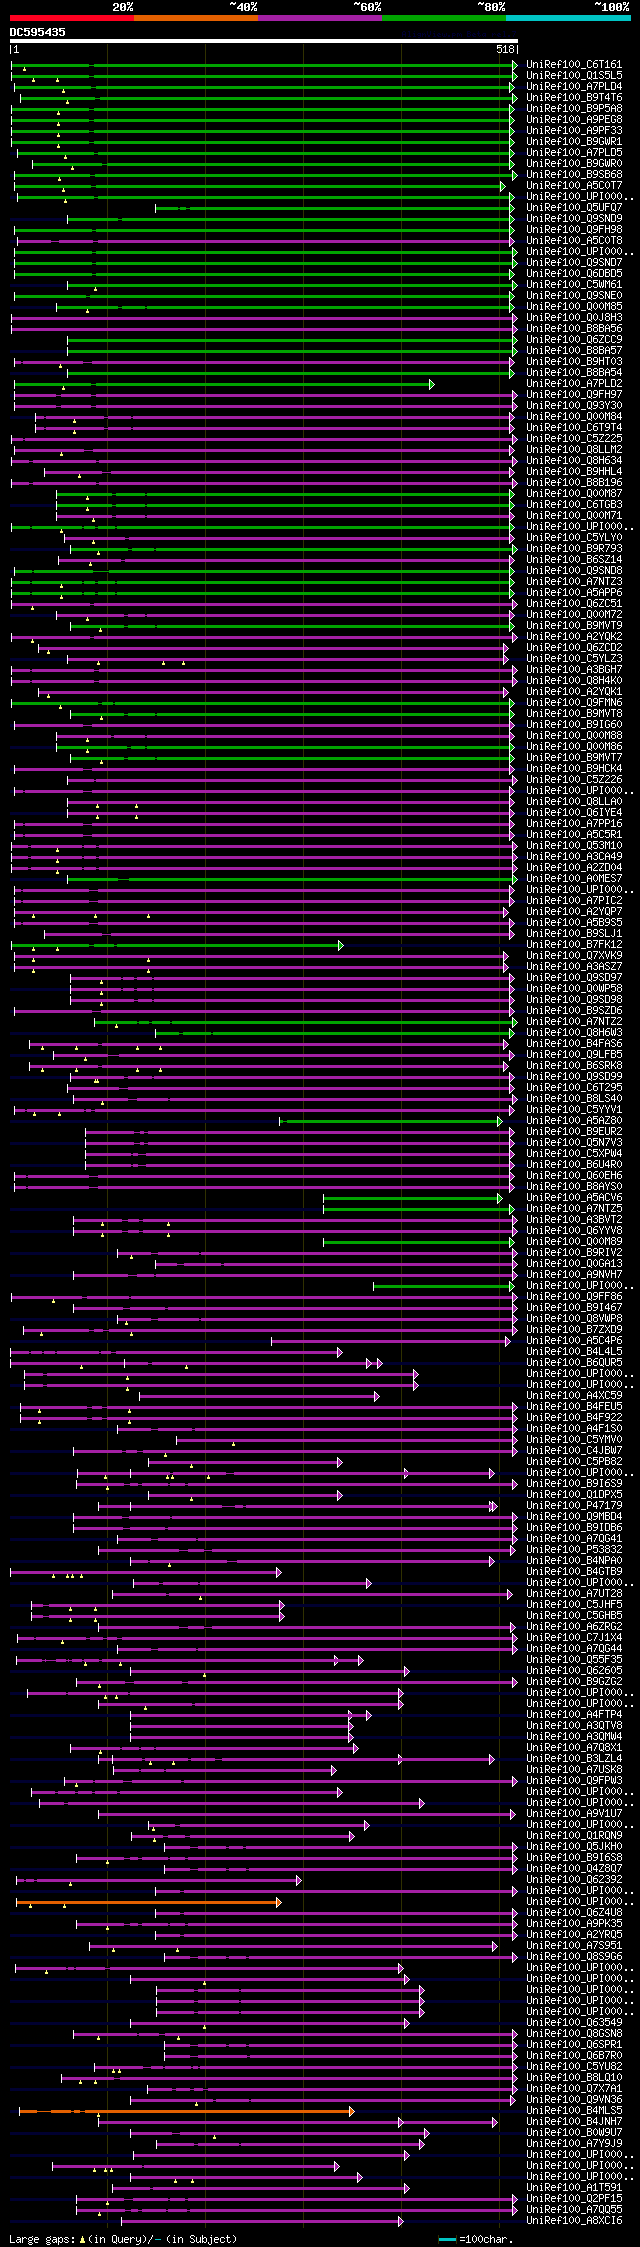
Task: Open hit UniRef100_B4GTB9
Action: click(x=574, y=1572)
